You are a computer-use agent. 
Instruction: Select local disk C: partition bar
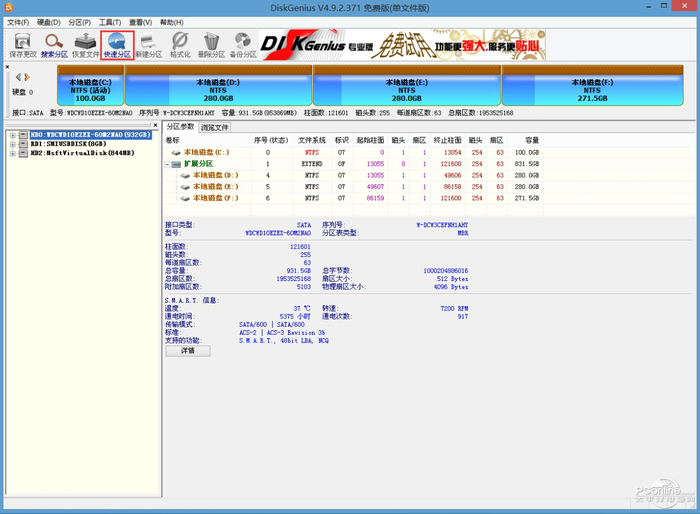pos(90,86)
